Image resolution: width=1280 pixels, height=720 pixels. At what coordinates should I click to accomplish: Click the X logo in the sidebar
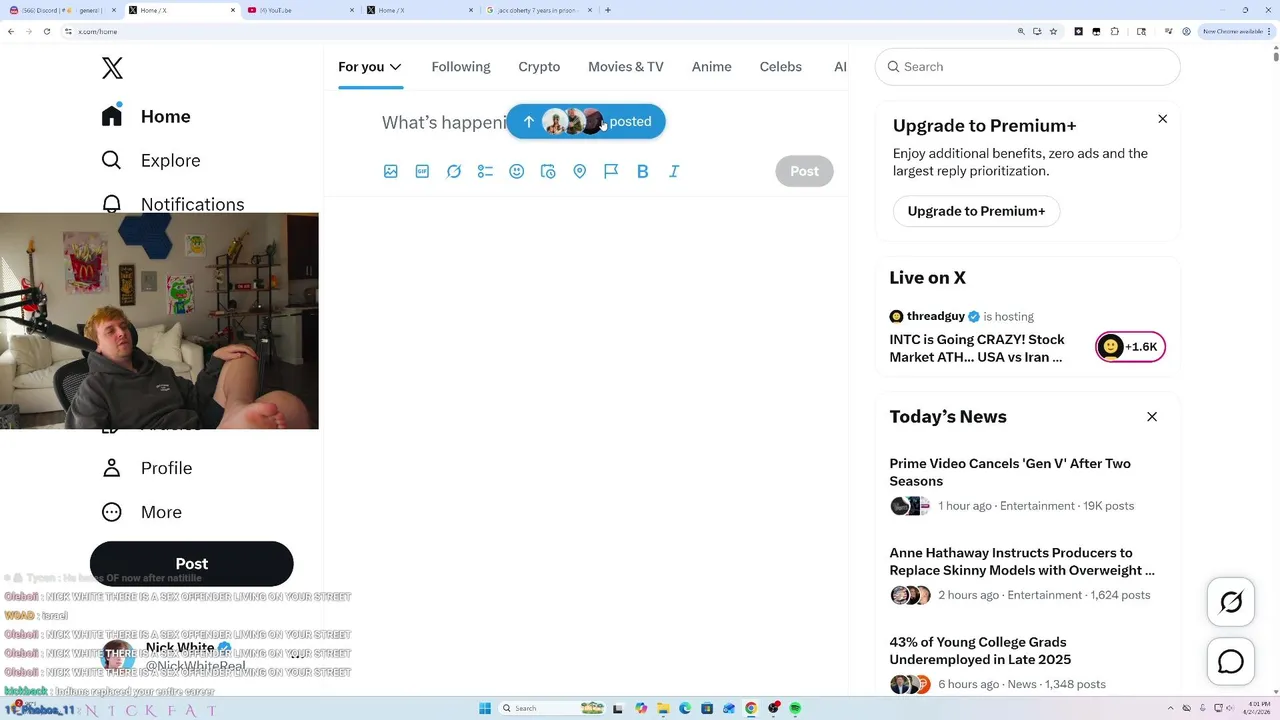pyautogui.click(x=112, y=68)
